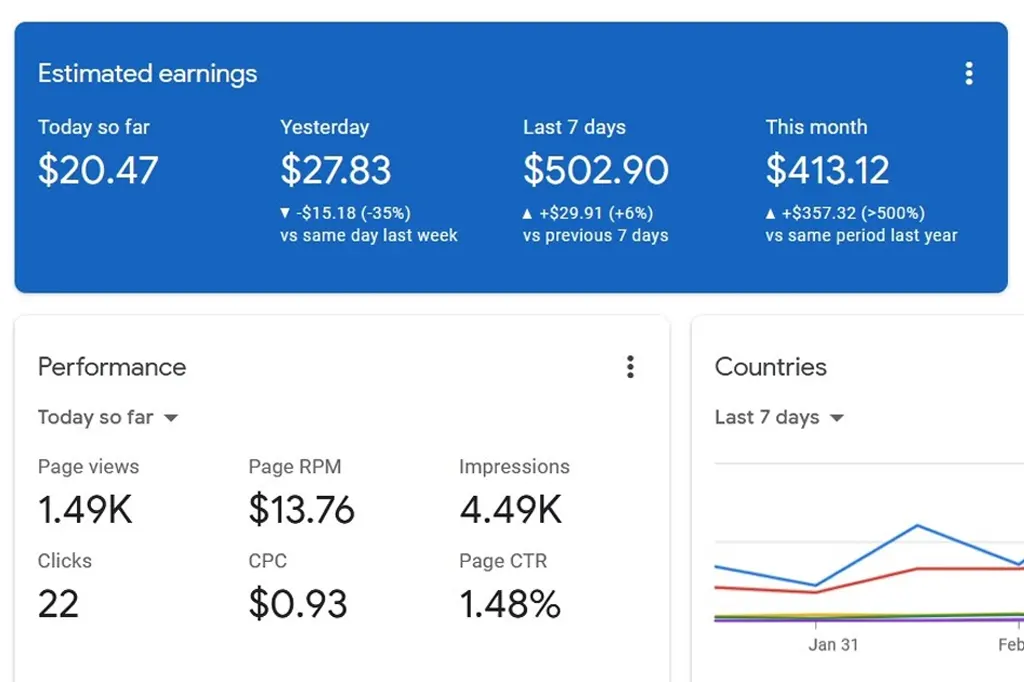
Task: Open the Estimated earnings three-dot menu
Action: [968, 73]
